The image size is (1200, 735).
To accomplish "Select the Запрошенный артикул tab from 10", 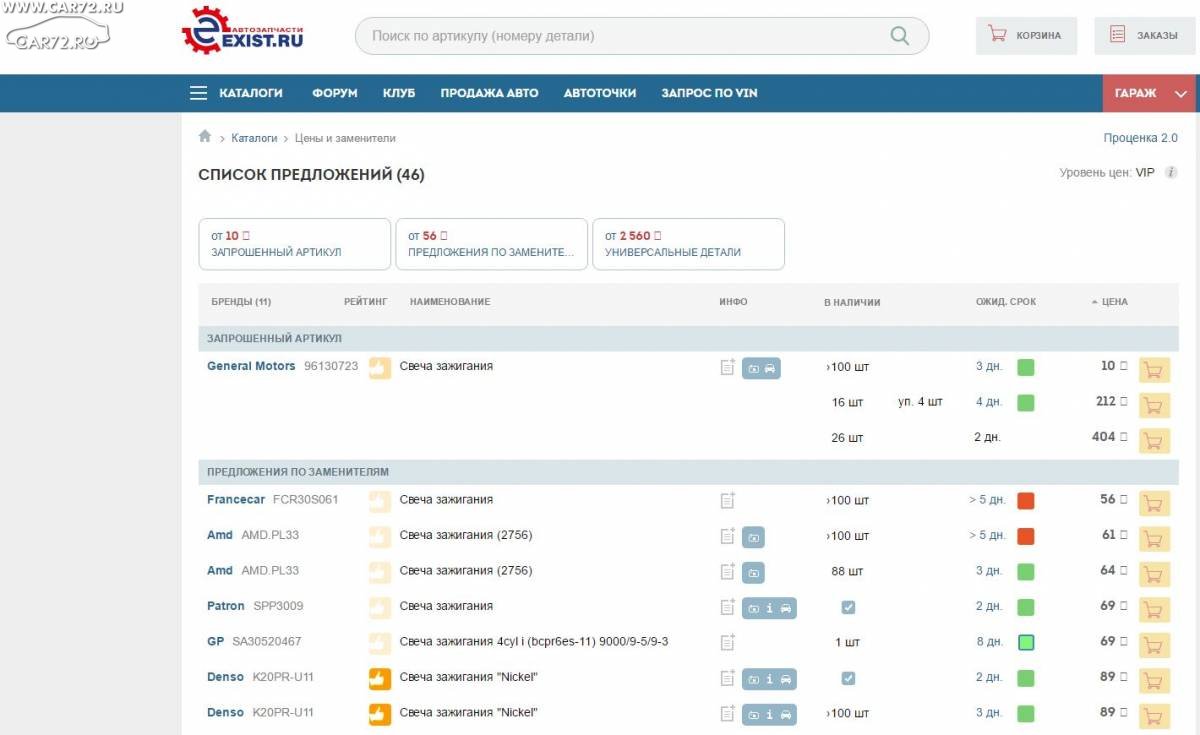I will click(x=294, y=244).
